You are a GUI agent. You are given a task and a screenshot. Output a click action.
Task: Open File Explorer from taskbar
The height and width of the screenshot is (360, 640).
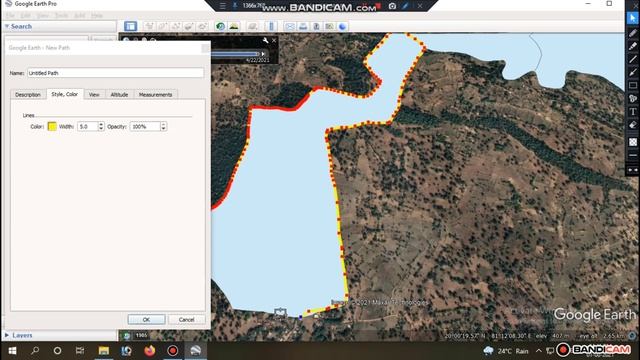(104, 351)
